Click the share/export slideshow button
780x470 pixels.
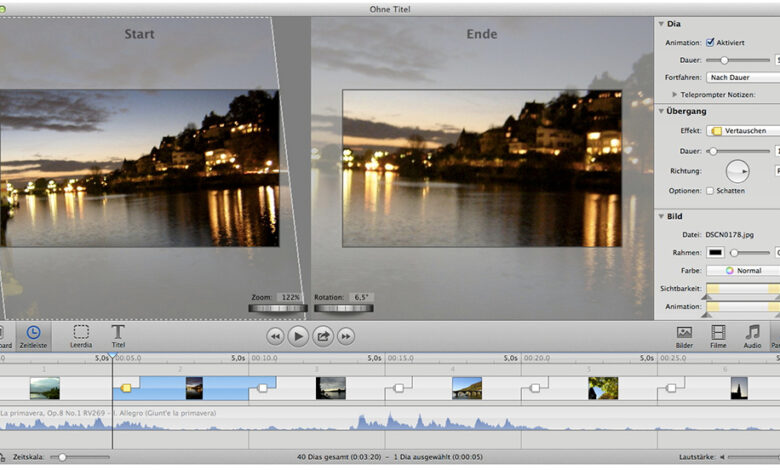coord(323,336)
